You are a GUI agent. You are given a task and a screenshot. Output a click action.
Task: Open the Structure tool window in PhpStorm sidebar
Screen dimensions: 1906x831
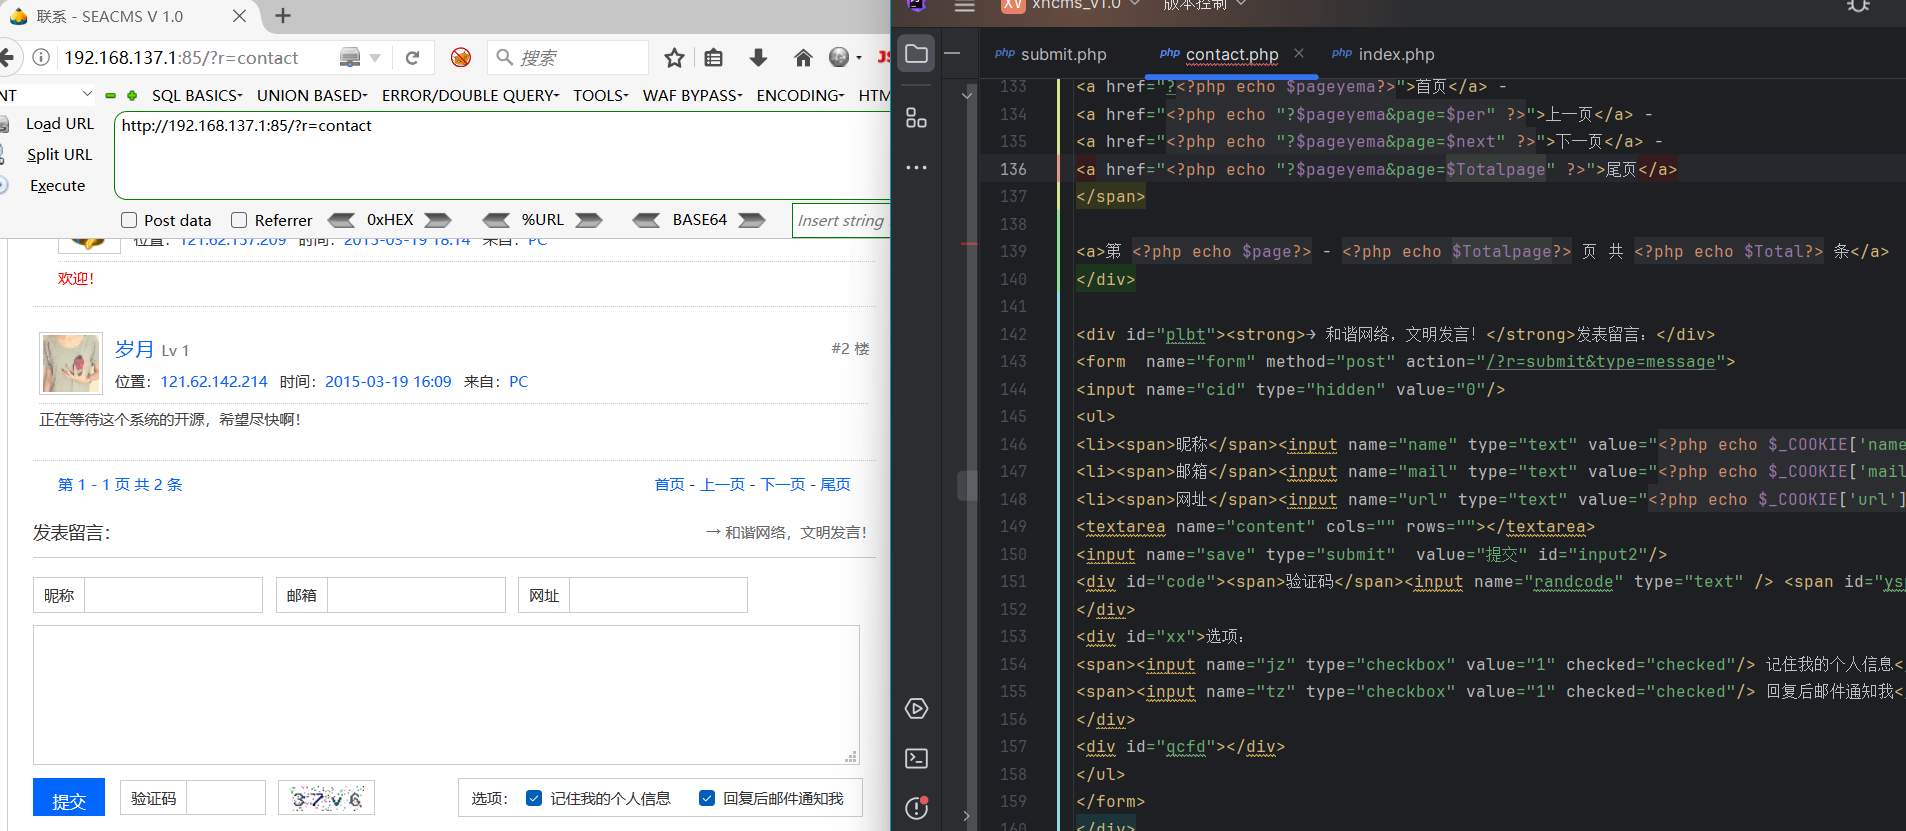[x=916, y=118]
